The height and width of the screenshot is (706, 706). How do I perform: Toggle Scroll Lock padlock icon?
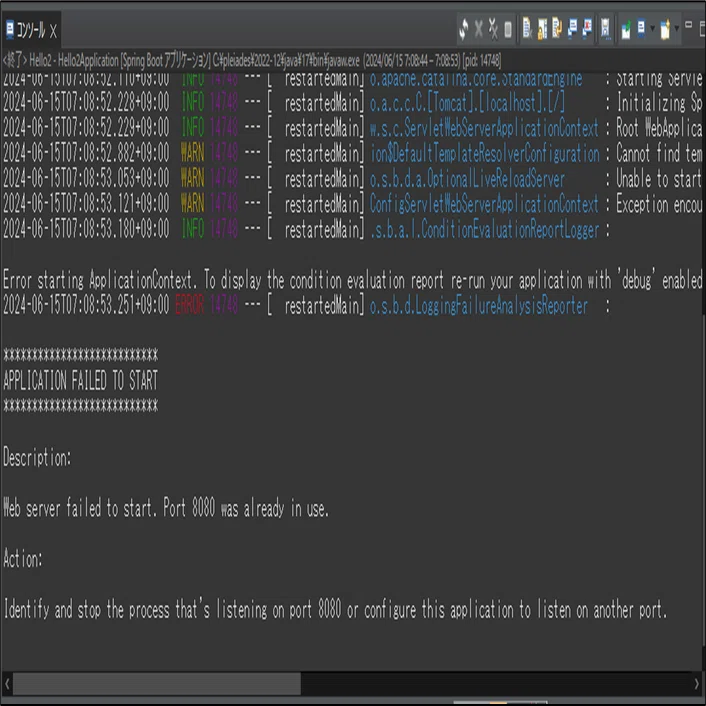coord(543,30)
